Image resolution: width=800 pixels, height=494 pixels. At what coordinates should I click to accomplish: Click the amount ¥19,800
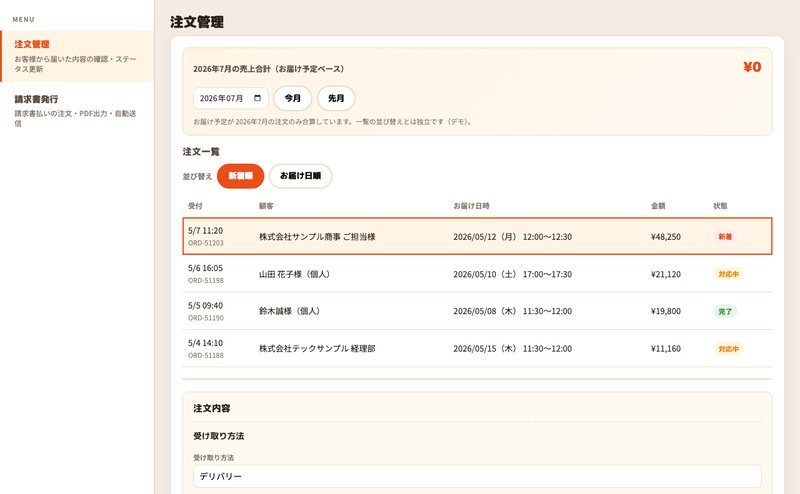point(666,311)
